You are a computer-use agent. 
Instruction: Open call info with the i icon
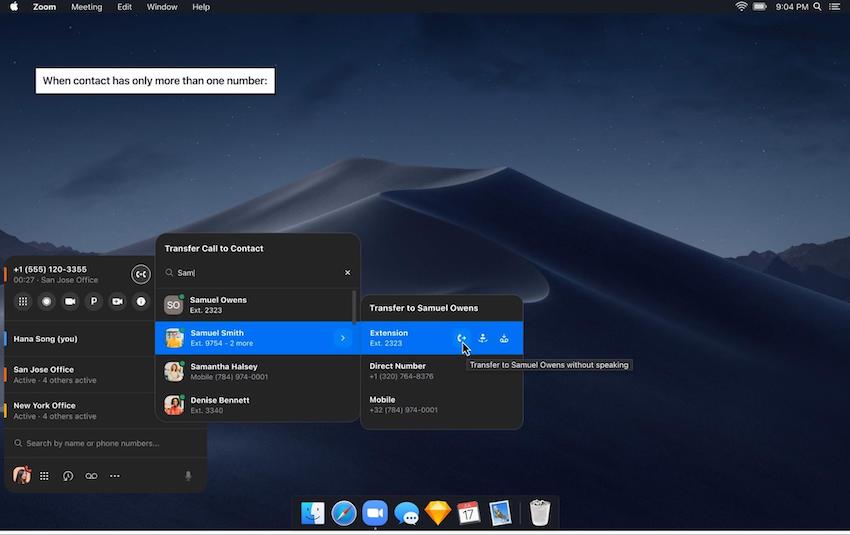[x=141, y=301]
